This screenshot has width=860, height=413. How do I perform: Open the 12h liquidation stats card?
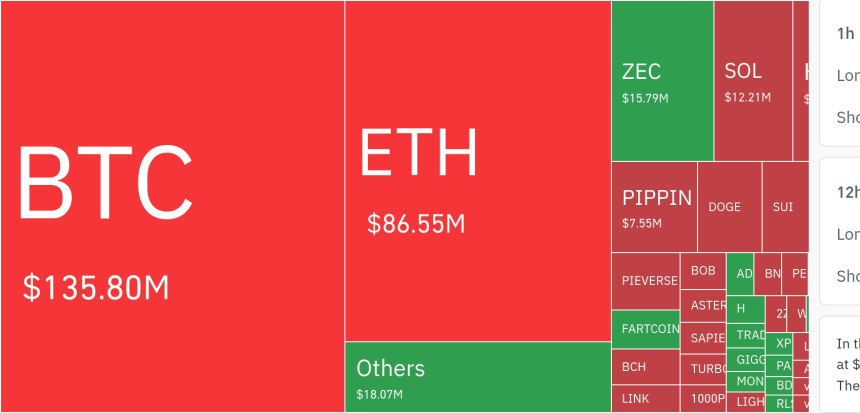tap(841, 231)
